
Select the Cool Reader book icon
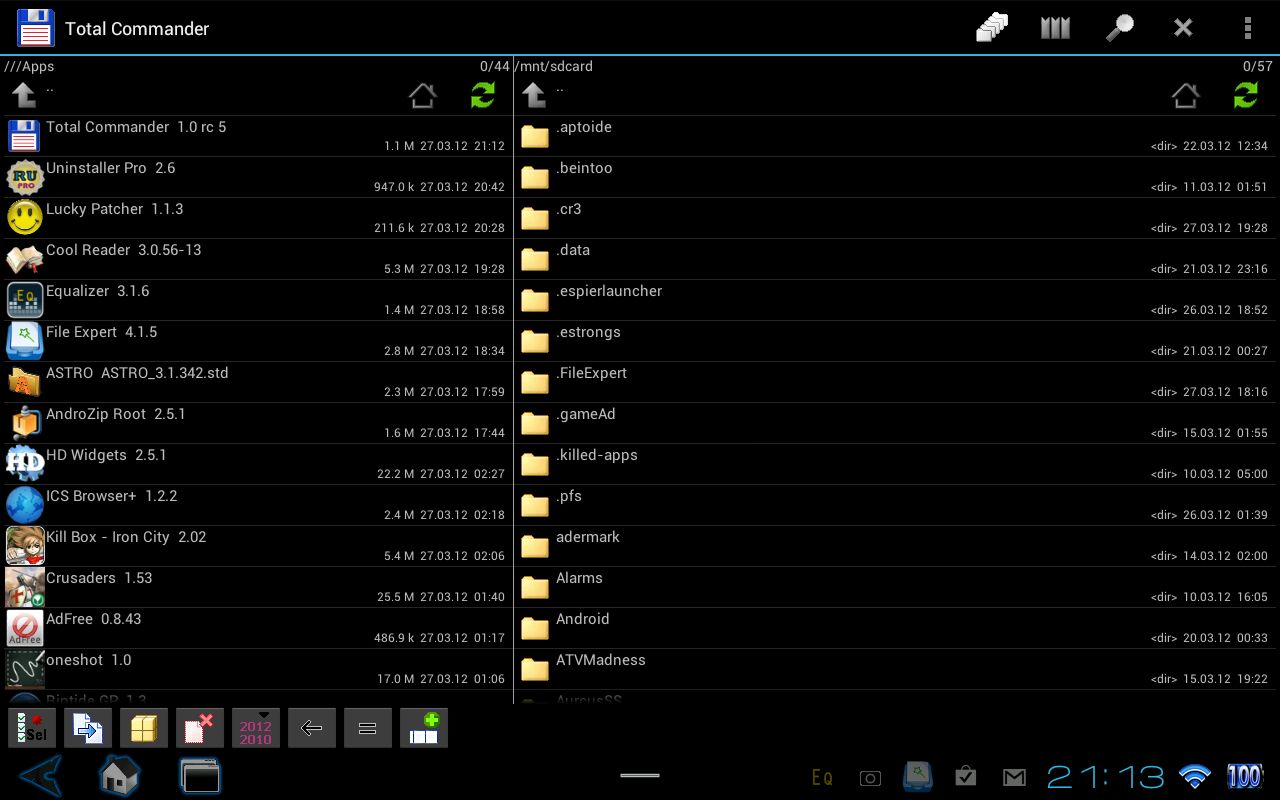click(x=25, y=259)
